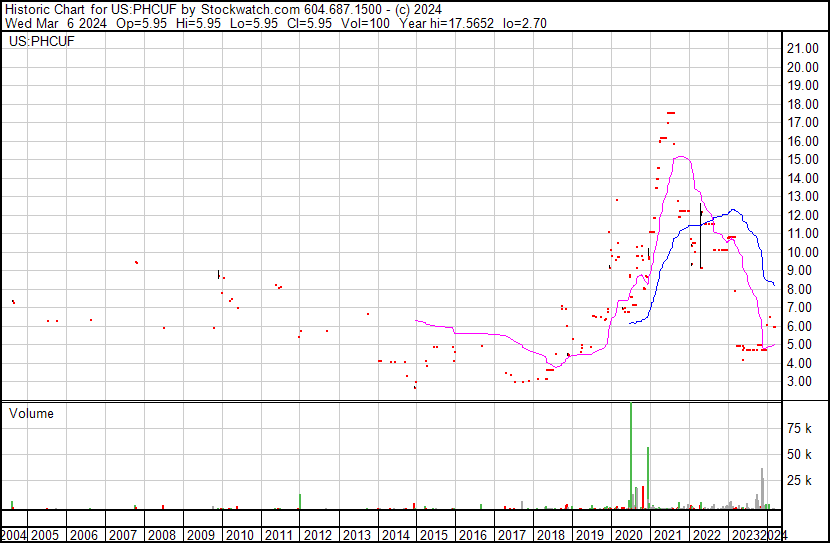Screen dimensions: 830x543
Task: Click the 2004 year label
Action: click(14, 534)
